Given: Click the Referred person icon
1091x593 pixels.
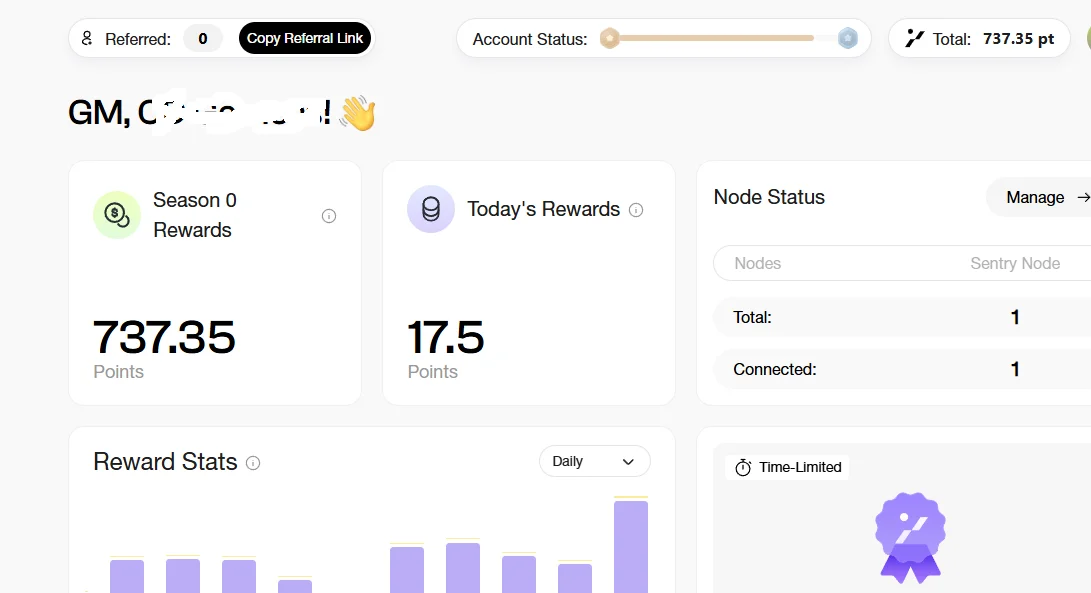Looking at the screenshot, I should click(87, 38).
